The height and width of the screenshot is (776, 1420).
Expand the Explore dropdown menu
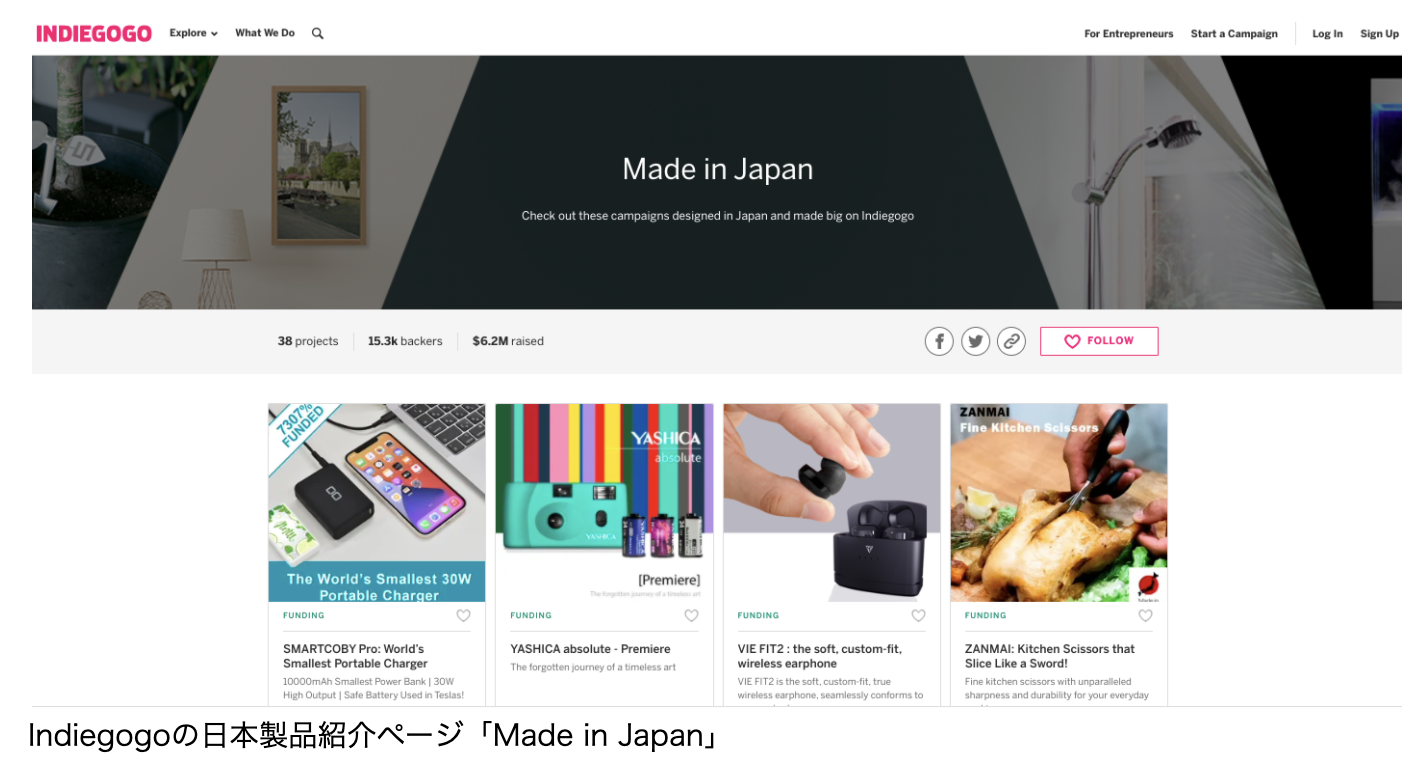coord(193,33)
